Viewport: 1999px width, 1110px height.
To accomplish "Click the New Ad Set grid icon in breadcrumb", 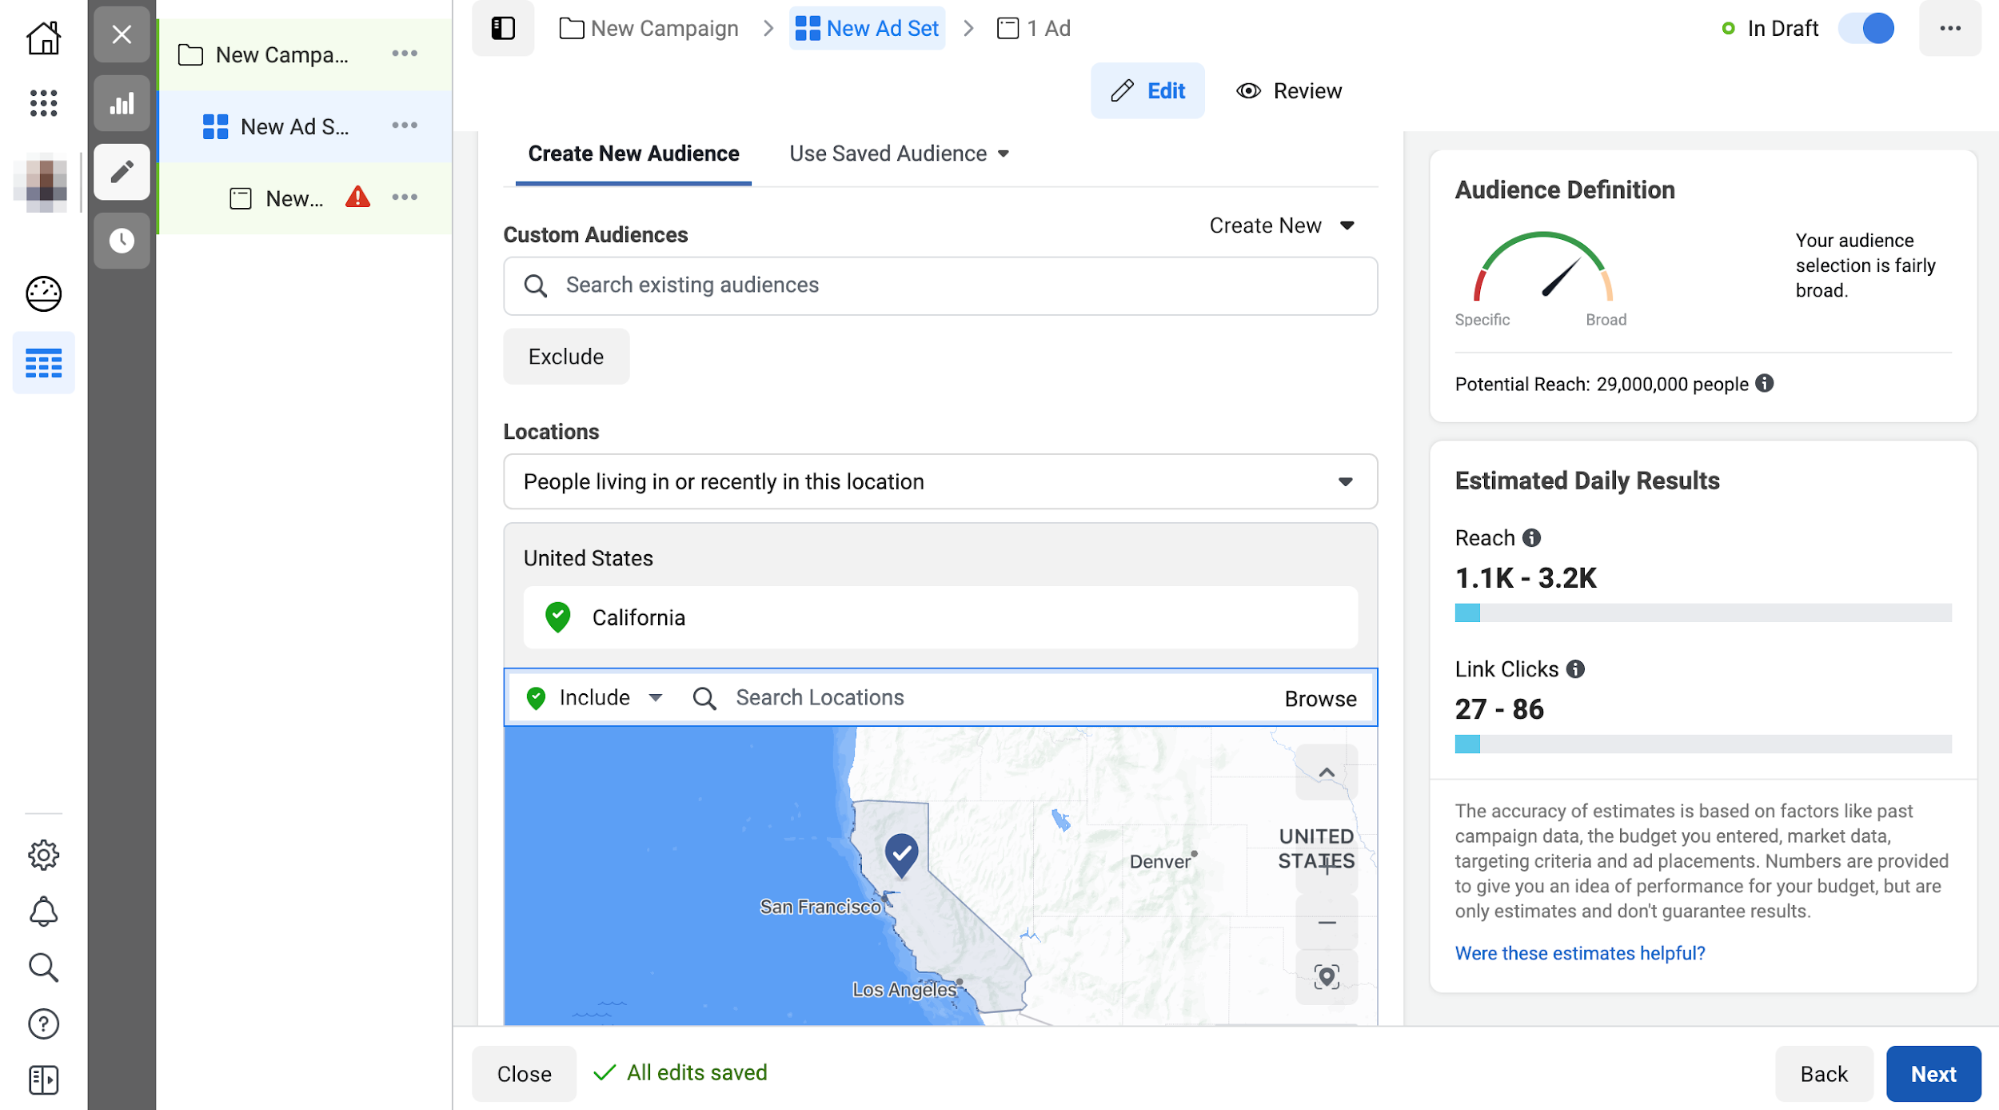I will pyautogui.click(x=810, y=27).
